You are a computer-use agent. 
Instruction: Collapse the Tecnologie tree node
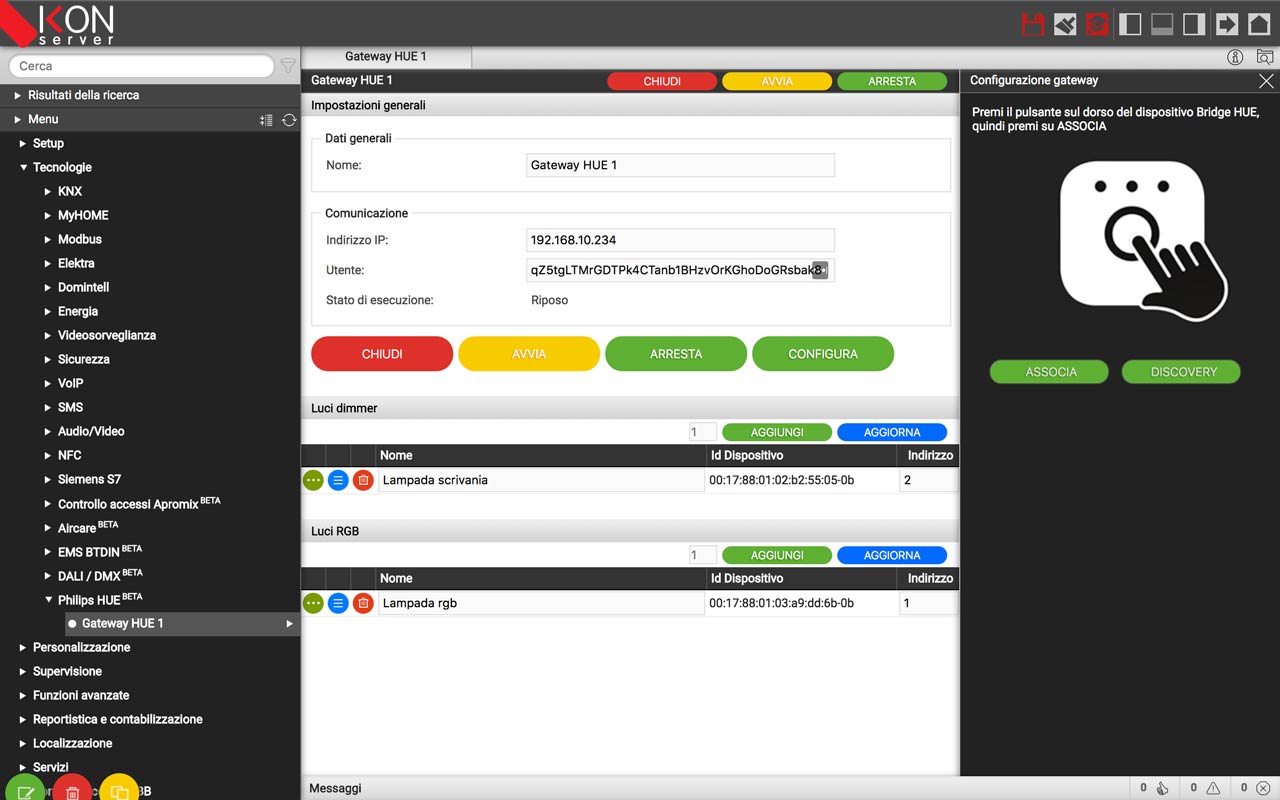[x=23, y=167]
